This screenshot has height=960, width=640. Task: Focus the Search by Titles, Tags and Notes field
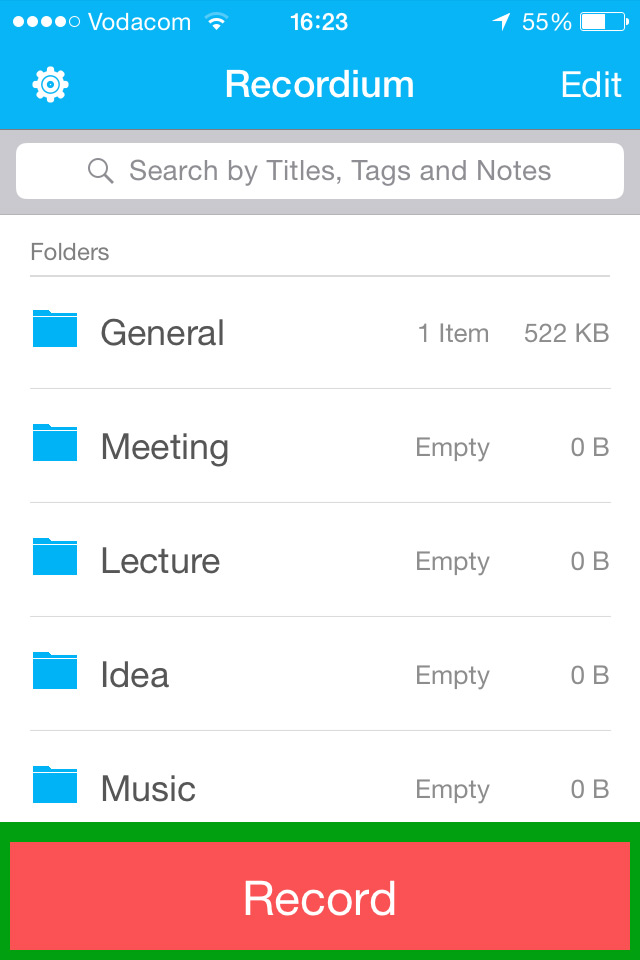pyautogui.click(x=320, y=171)
